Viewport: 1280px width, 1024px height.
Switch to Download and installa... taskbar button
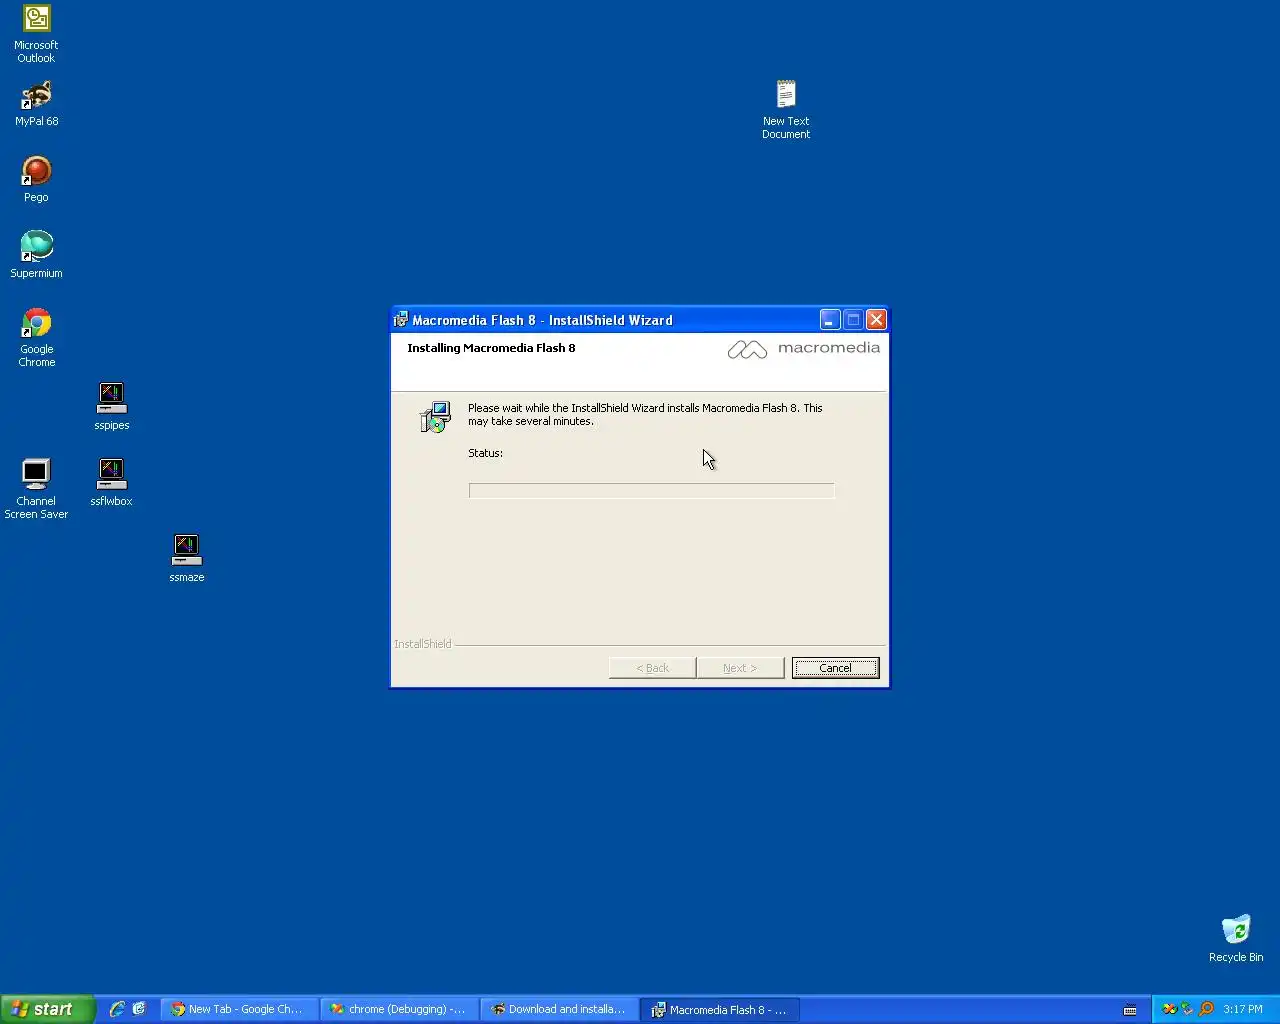coord(560,1009)
